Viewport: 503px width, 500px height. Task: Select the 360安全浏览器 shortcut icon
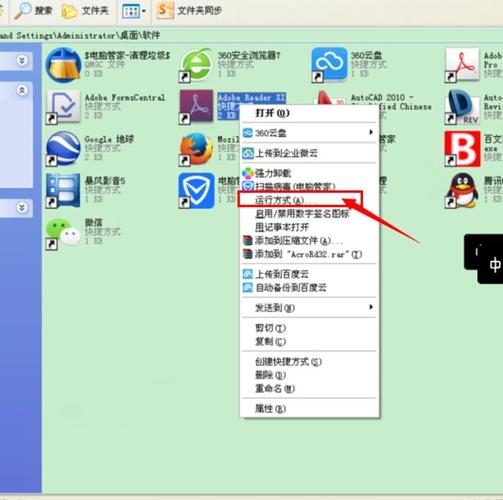point(196,65)
